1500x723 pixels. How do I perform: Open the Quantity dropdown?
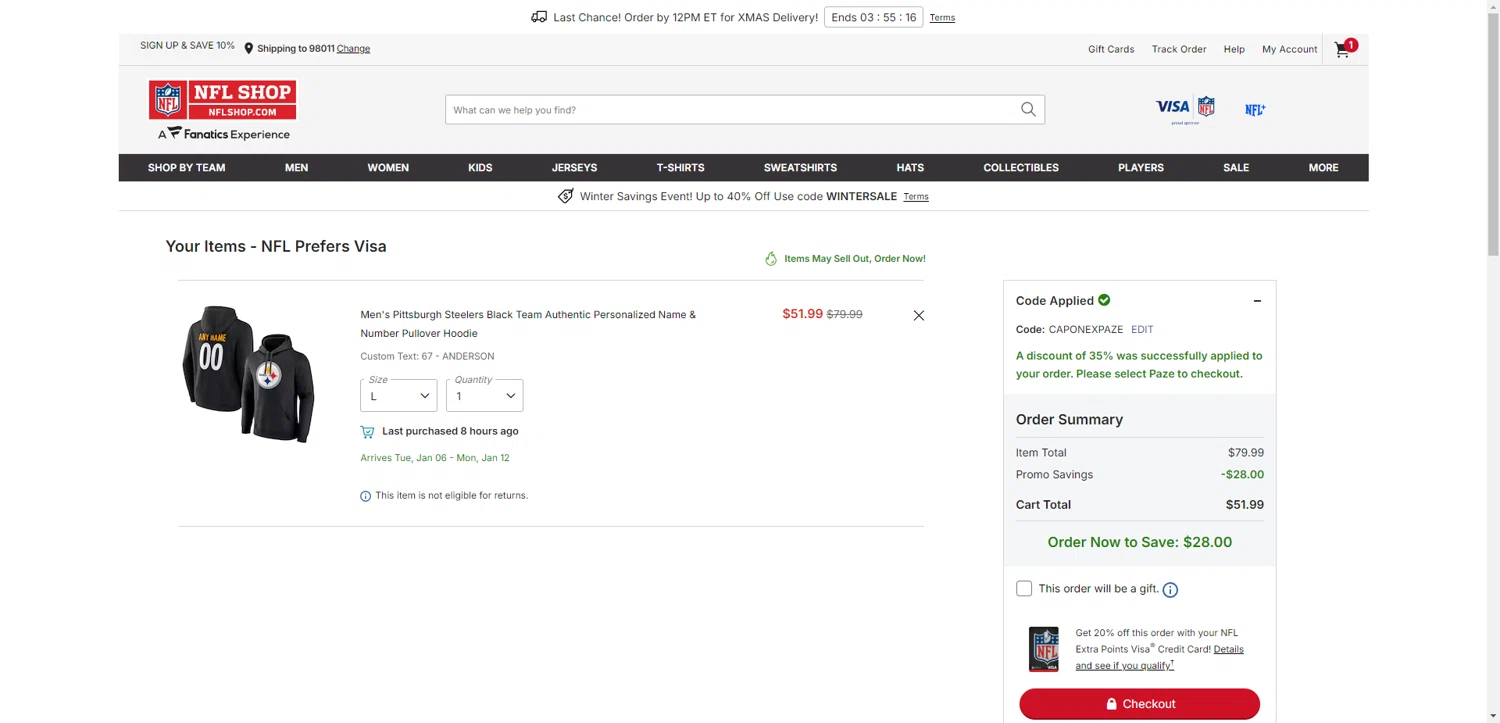point(485,395)
